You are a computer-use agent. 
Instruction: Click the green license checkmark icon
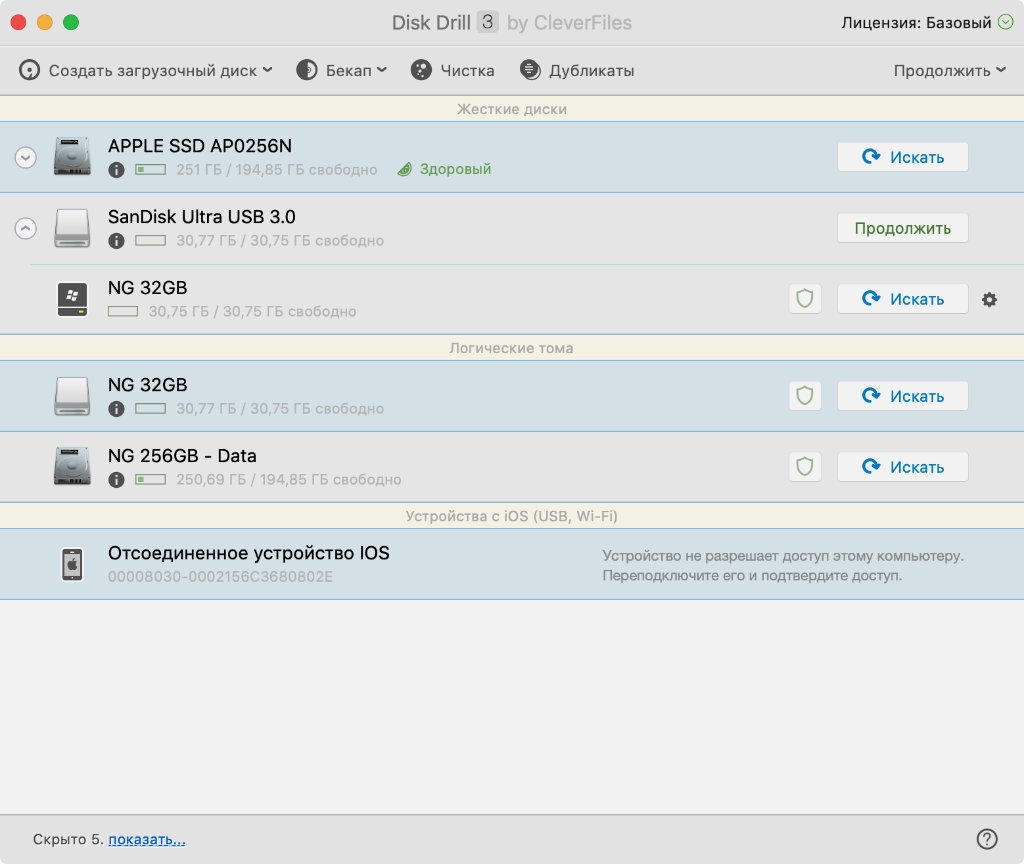point(1006,22)
